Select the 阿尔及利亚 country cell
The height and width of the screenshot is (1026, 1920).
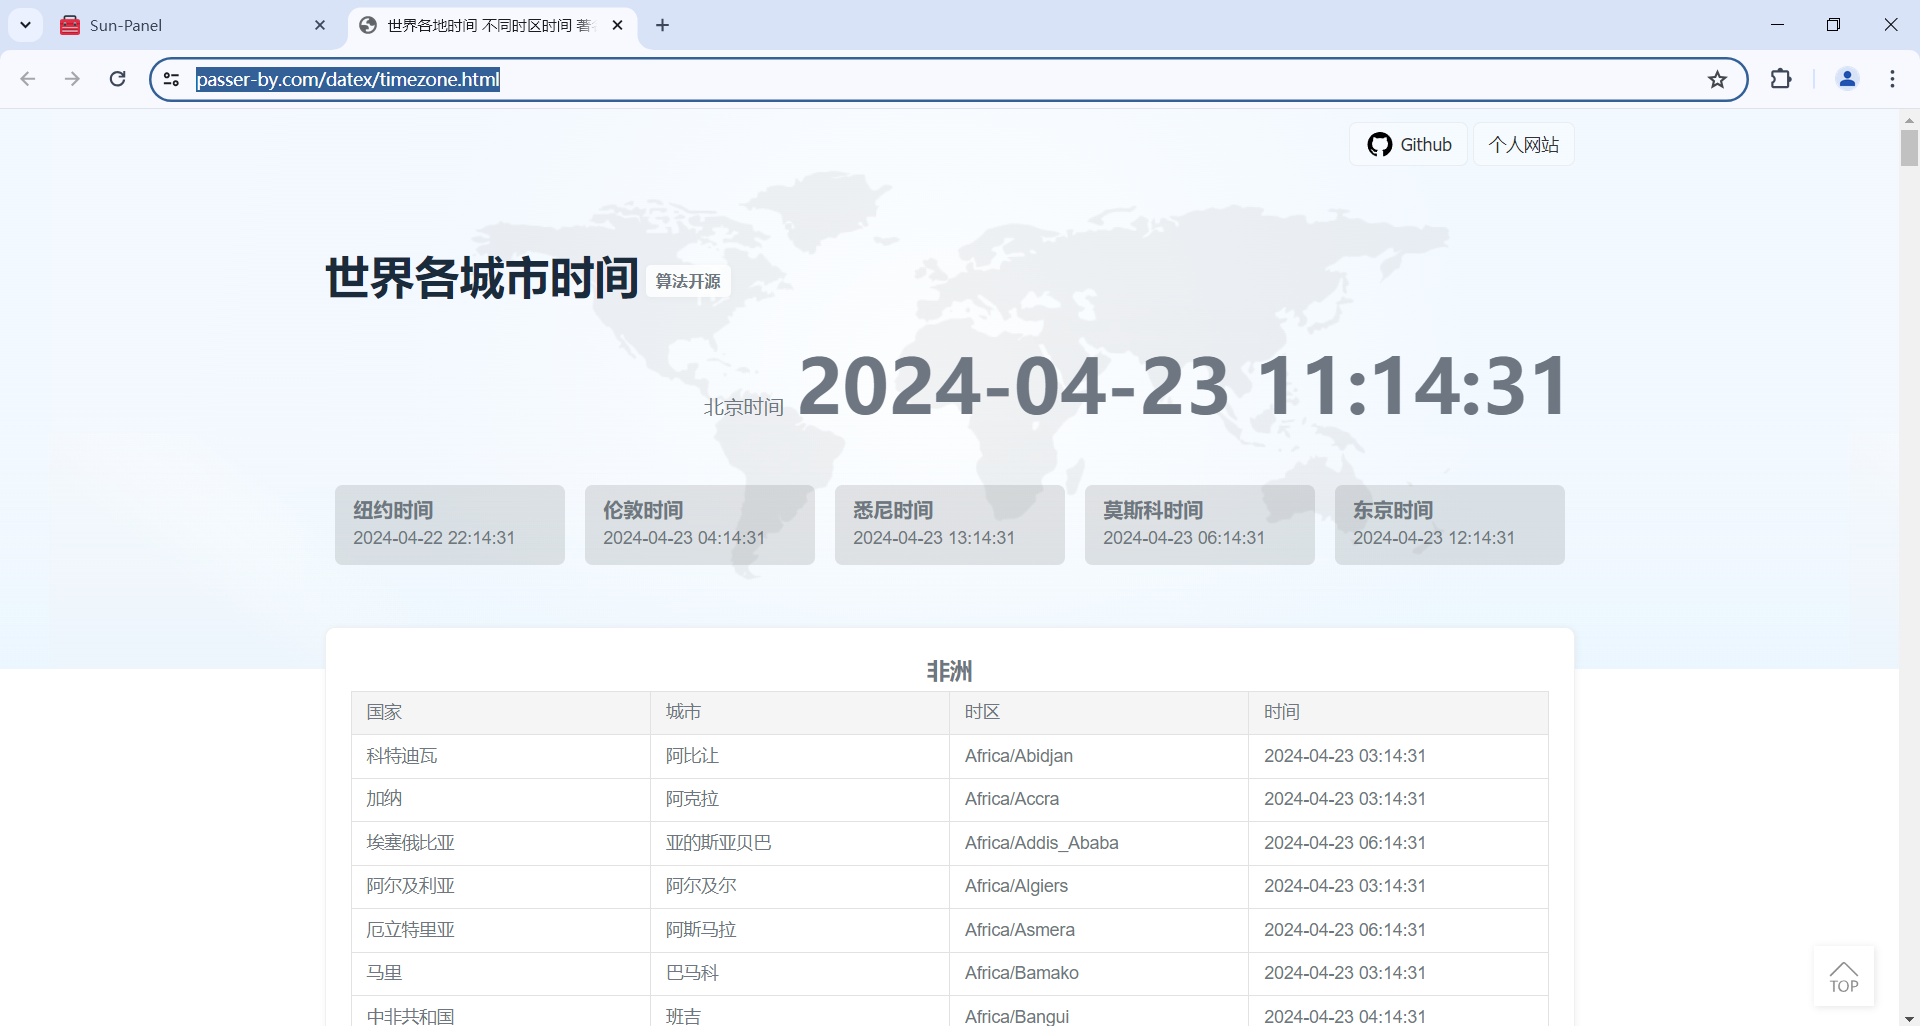click(501, 886)
